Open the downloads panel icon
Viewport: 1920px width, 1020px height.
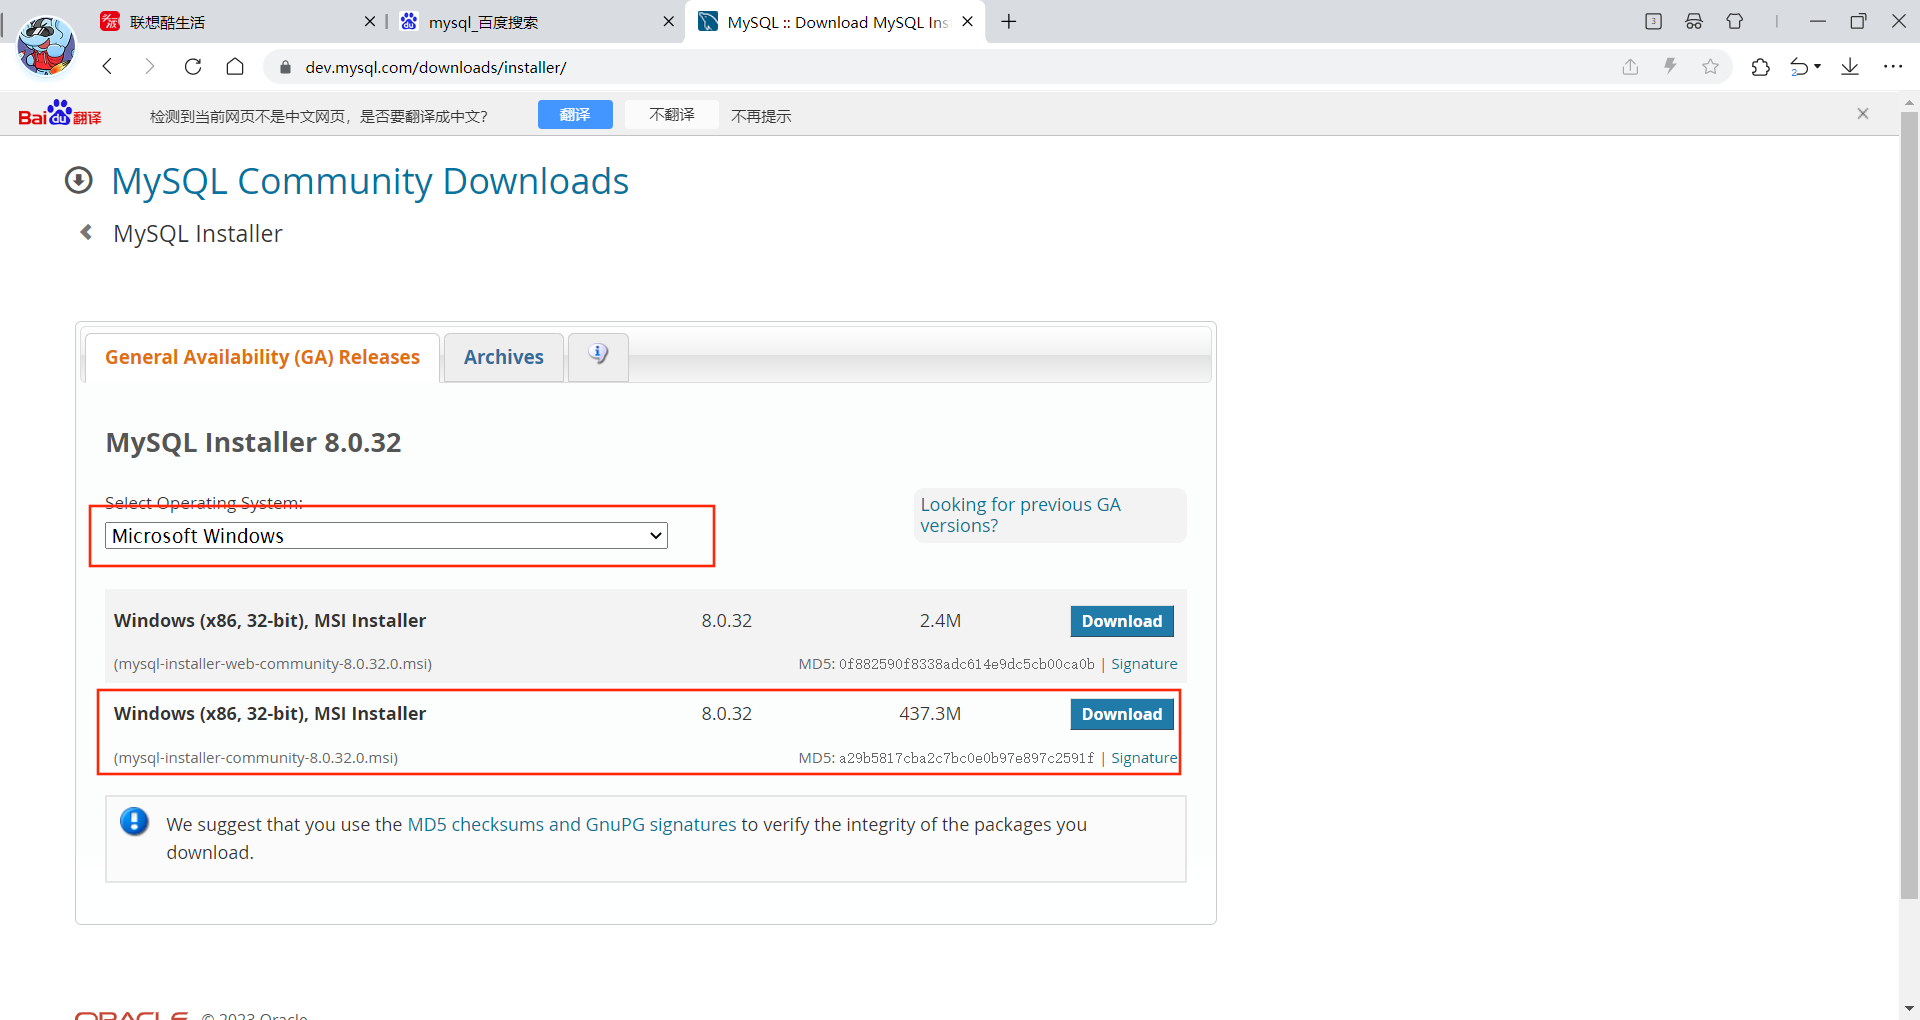click(1850, 67)
